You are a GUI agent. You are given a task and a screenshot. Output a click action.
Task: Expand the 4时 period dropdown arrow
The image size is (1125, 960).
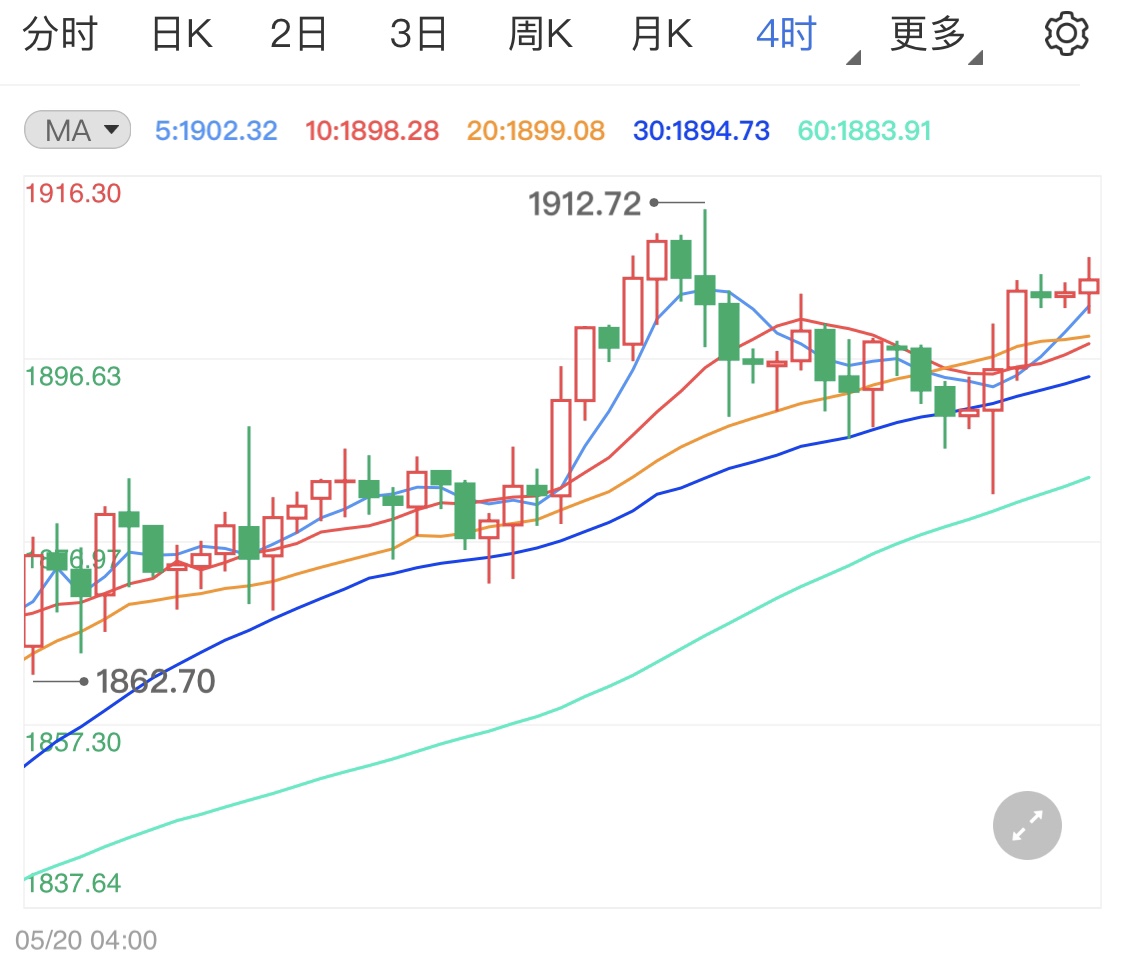[853, 58]
